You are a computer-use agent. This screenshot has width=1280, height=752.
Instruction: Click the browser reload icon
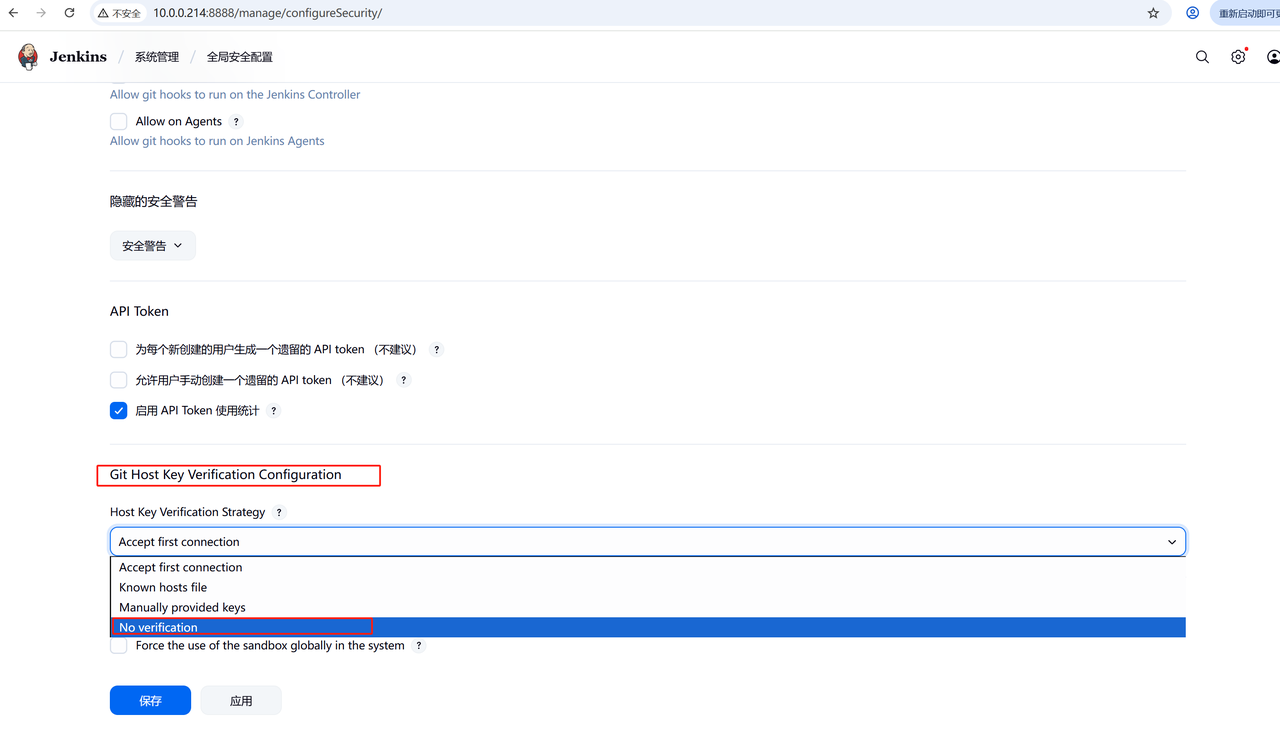click(x=69, y=13)
